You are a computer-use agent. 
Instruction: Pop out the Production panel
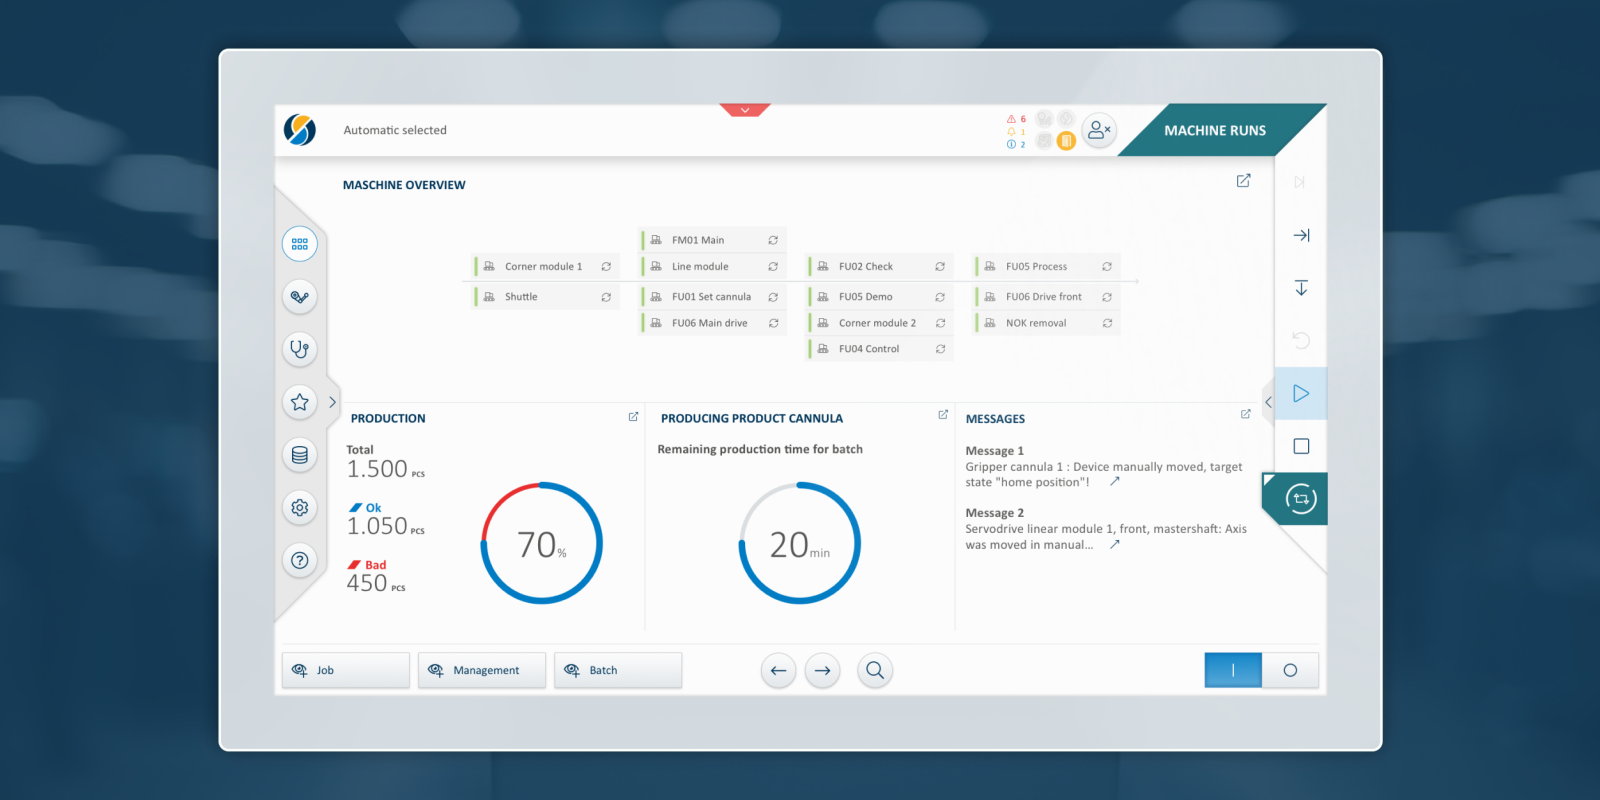[633, 417]
